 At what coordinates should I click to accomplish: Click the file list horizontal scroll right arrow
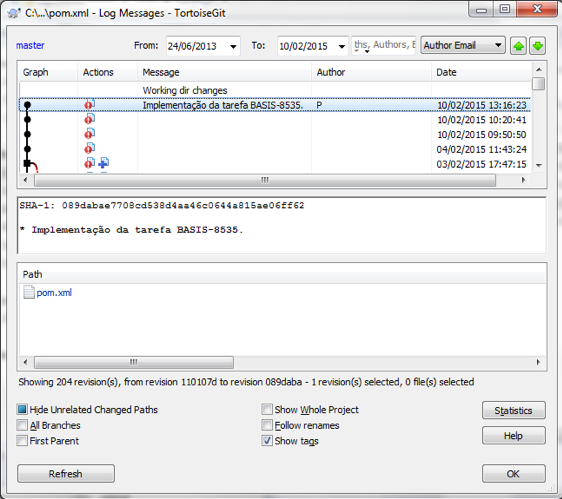(538, 362)
